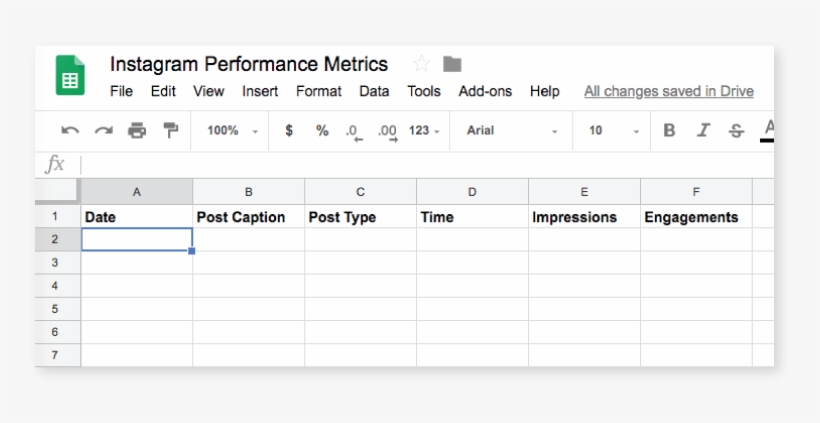Screen dimensions: 820x423
Task: Click the fill handle of cell A2
Action: [192, 251]
